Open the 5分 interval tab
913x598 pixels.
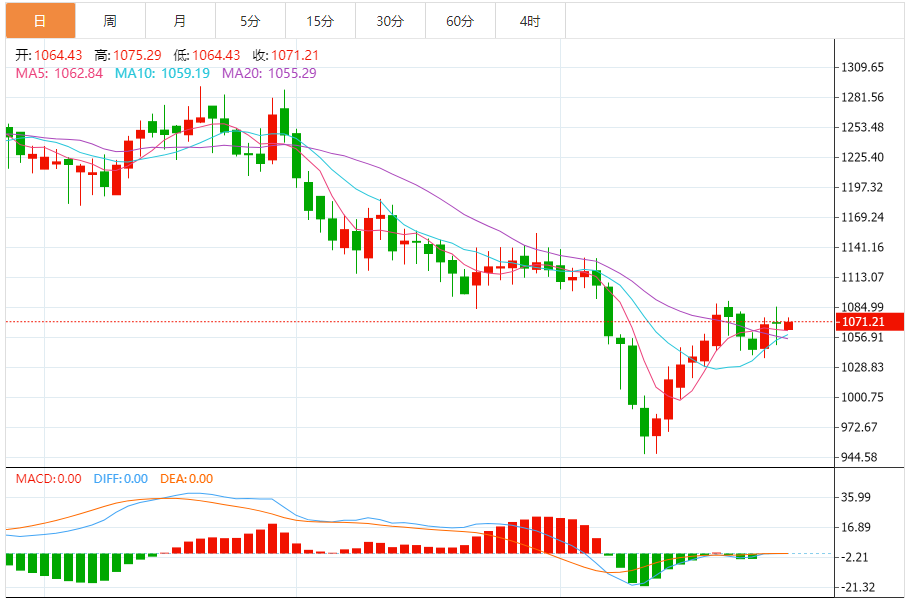[250, 21]
